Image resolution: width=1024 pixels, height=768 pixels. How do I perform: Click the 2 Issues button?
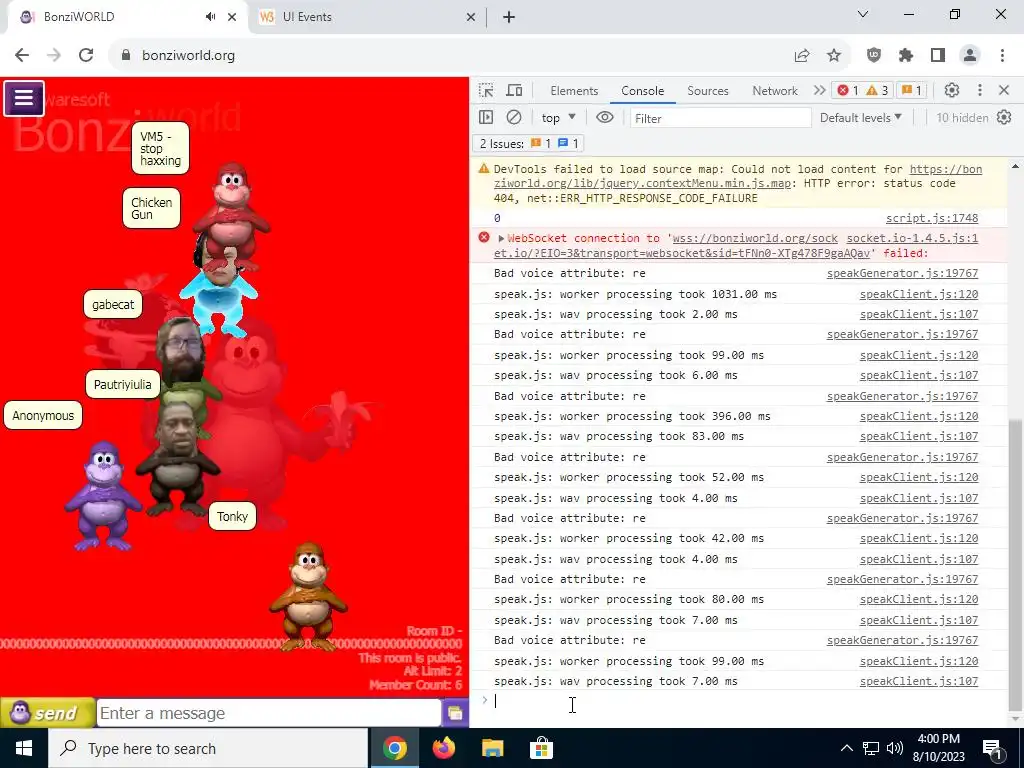pyautogui.click(x=528, y=144)
